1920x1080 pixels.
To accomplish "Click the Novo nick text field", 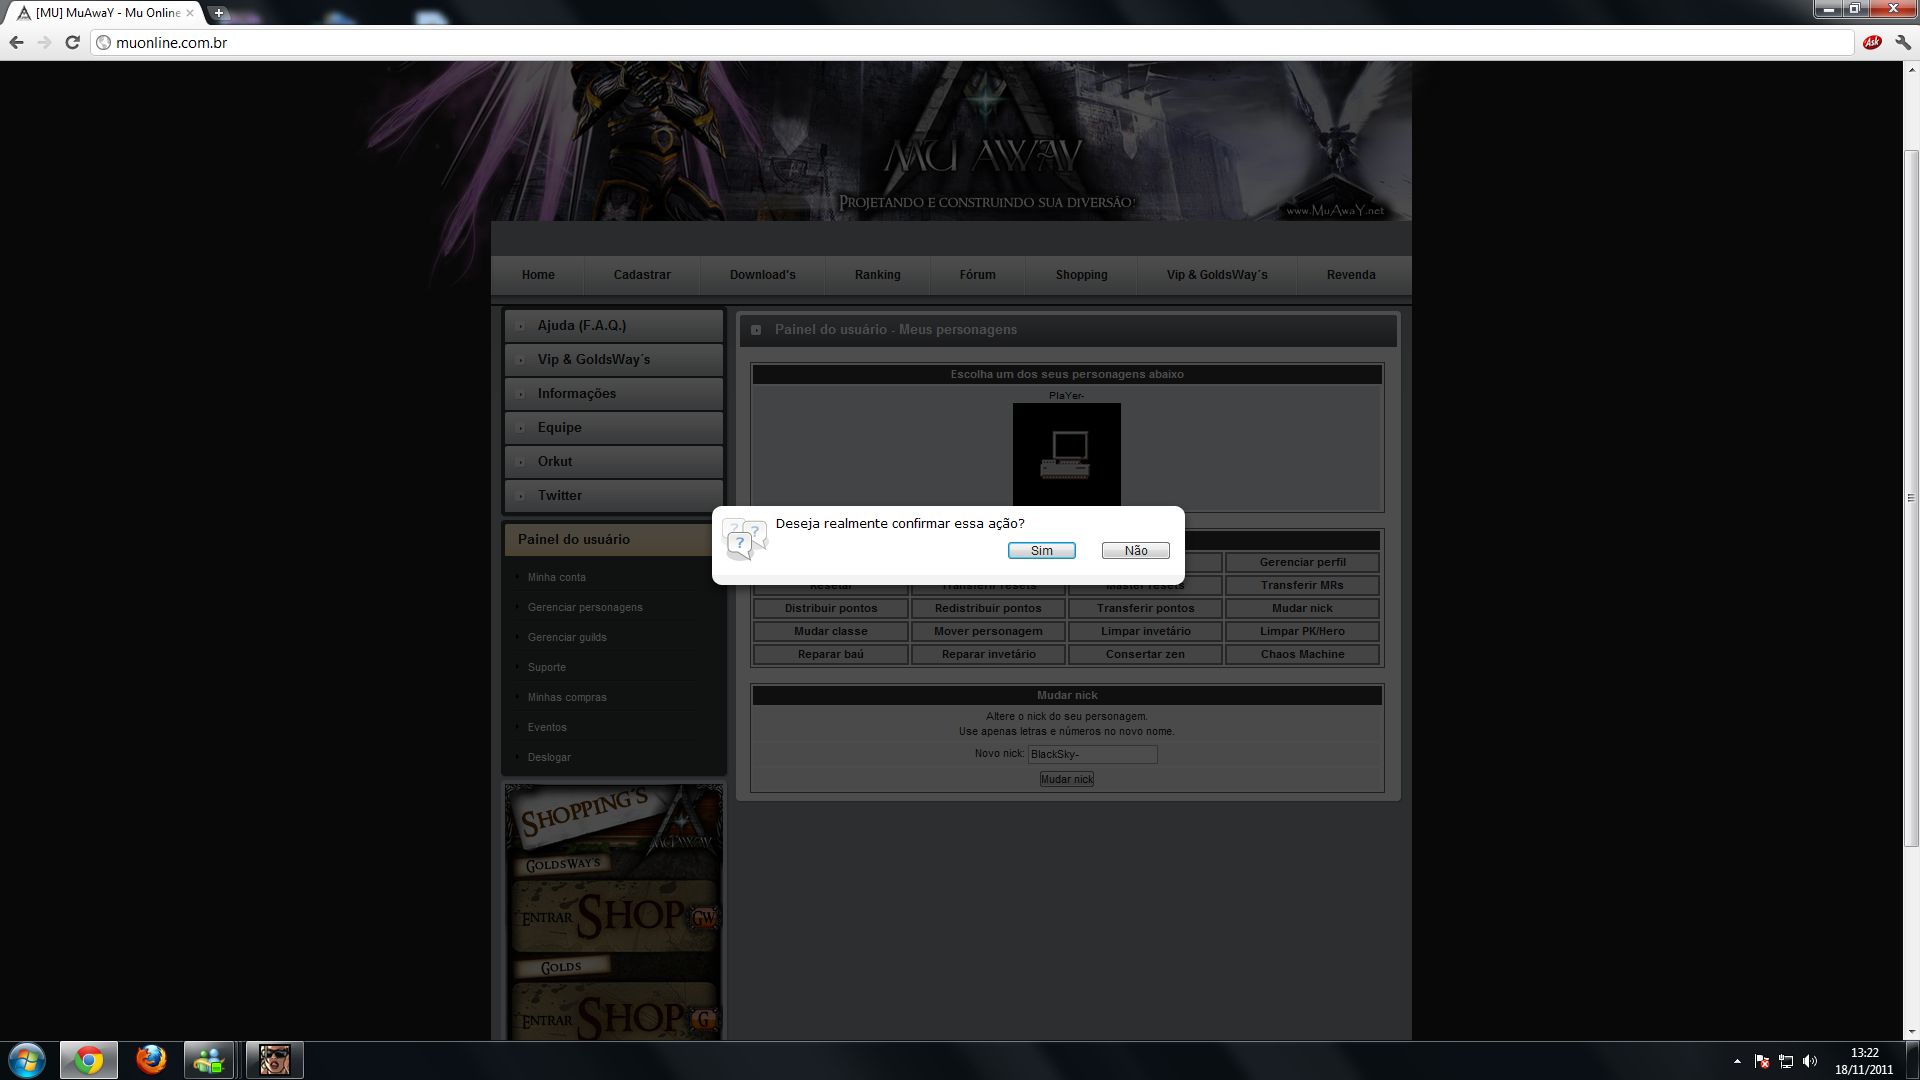I will (1092, 755).
